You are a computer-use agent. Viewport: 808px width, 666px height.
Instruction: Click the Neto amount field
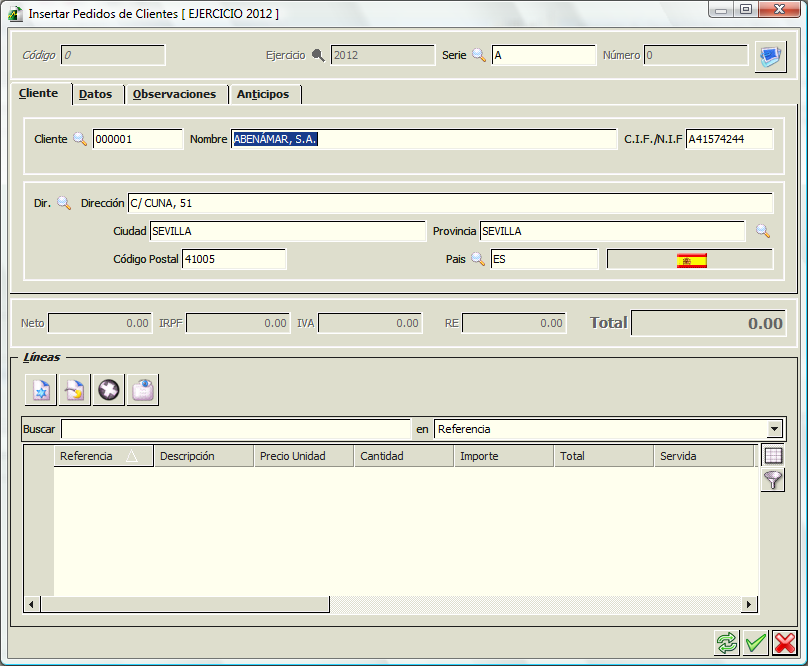click(x=100, y=323)
